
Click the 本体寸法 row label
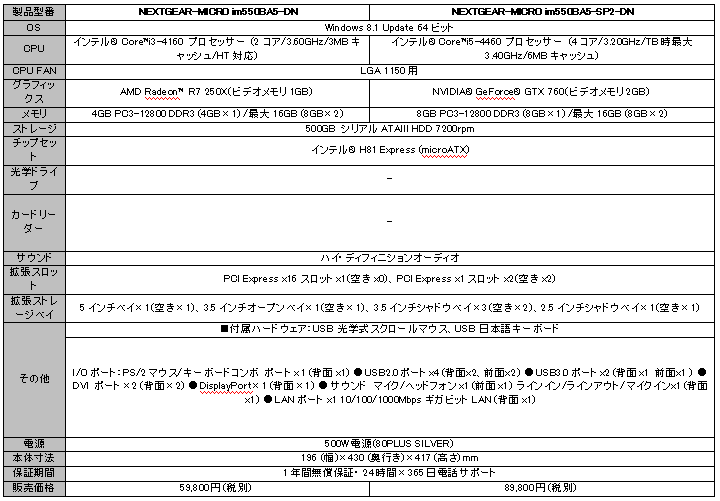tap(34, 458)
